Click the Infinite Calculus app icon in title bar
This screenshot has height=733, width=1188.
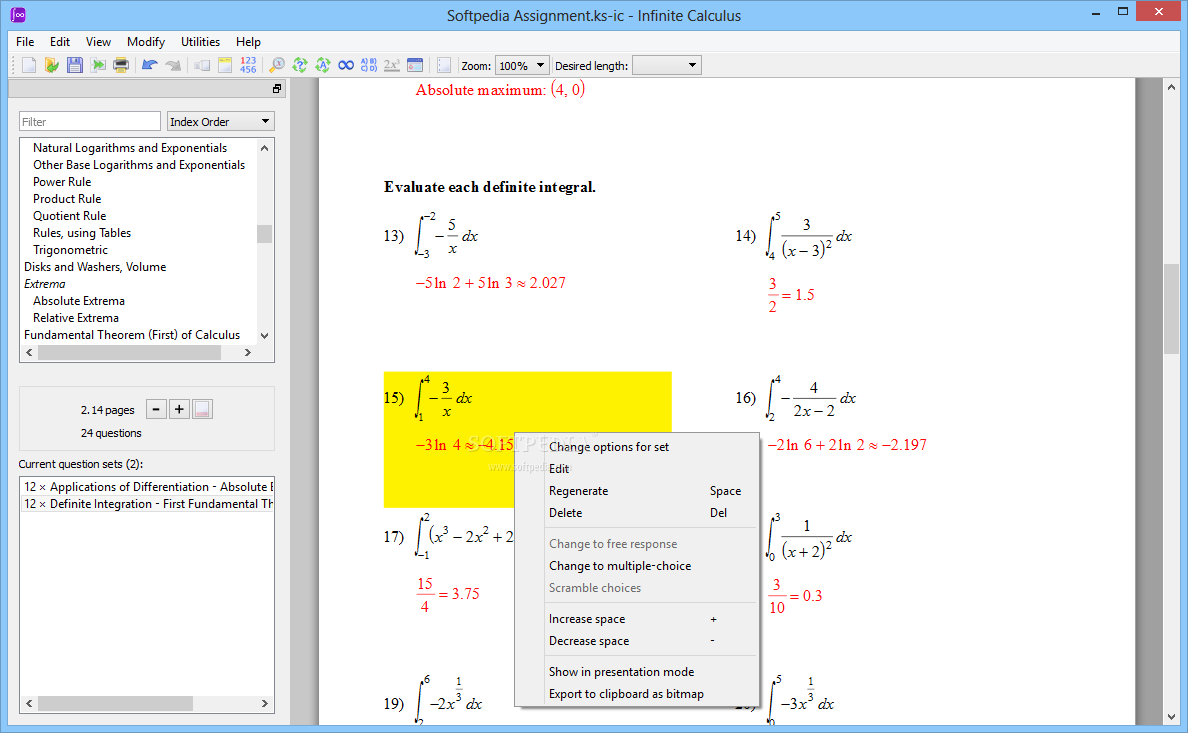click(x=18, y=15)
